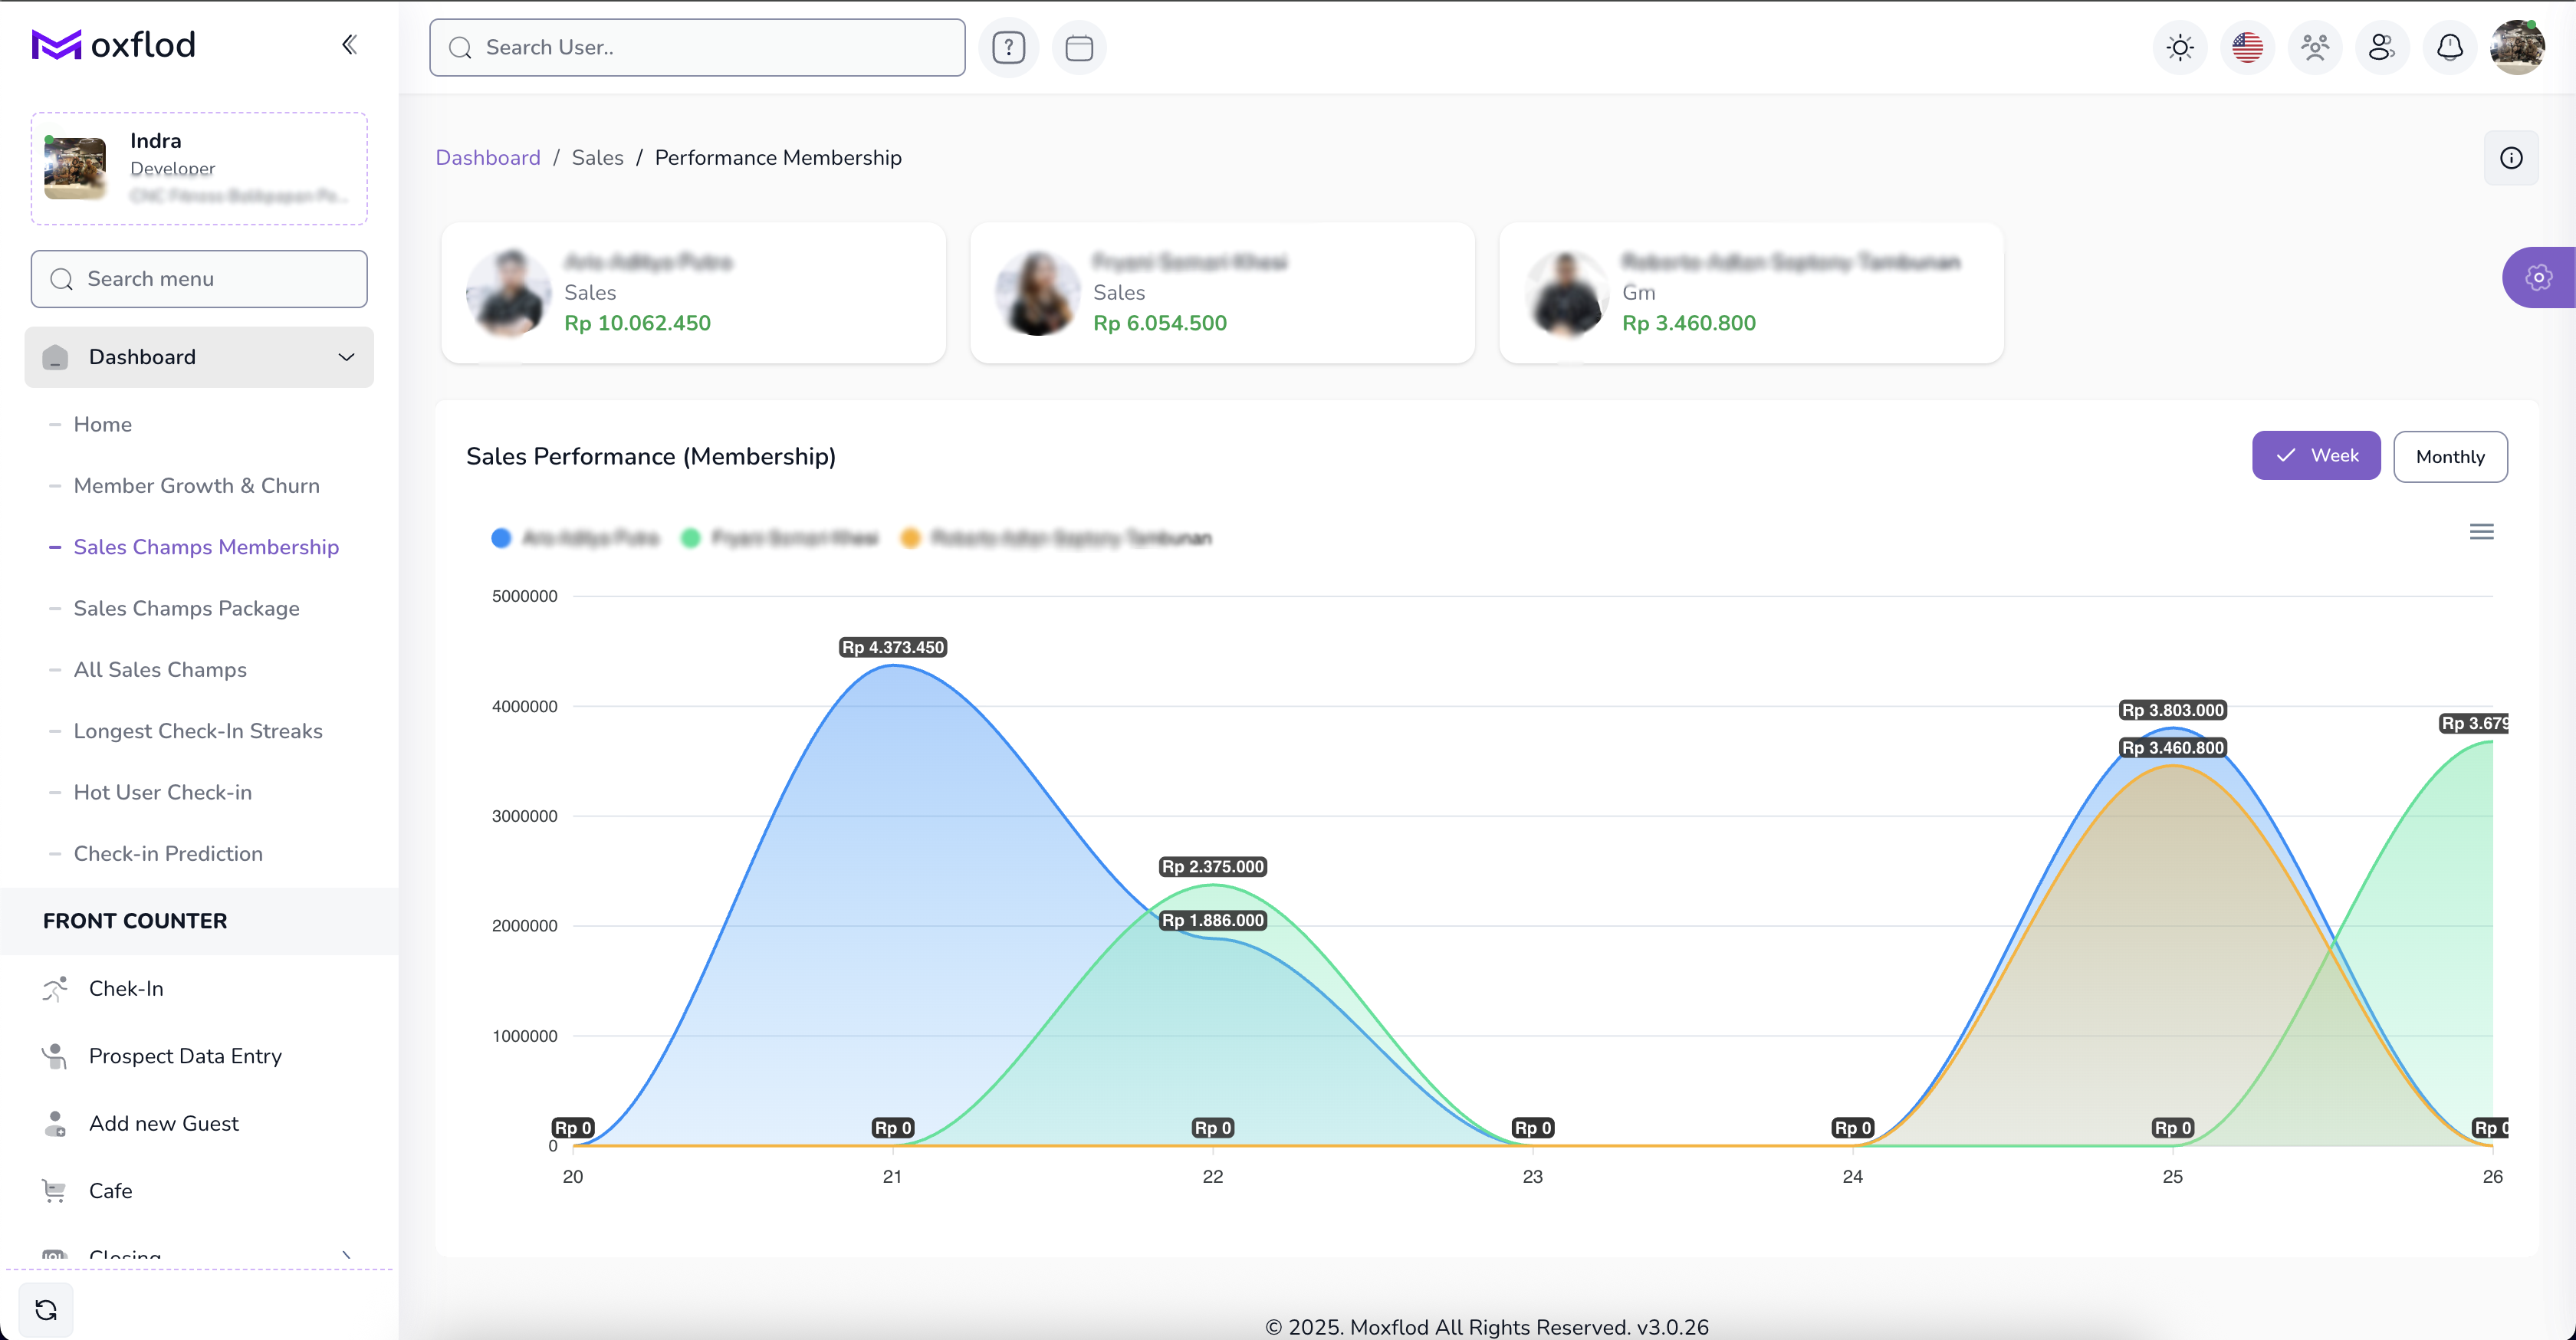2576x1340 pixels.
Task: Collapse the Dashboard section in the sidebar
Action: tap(346, 357)
